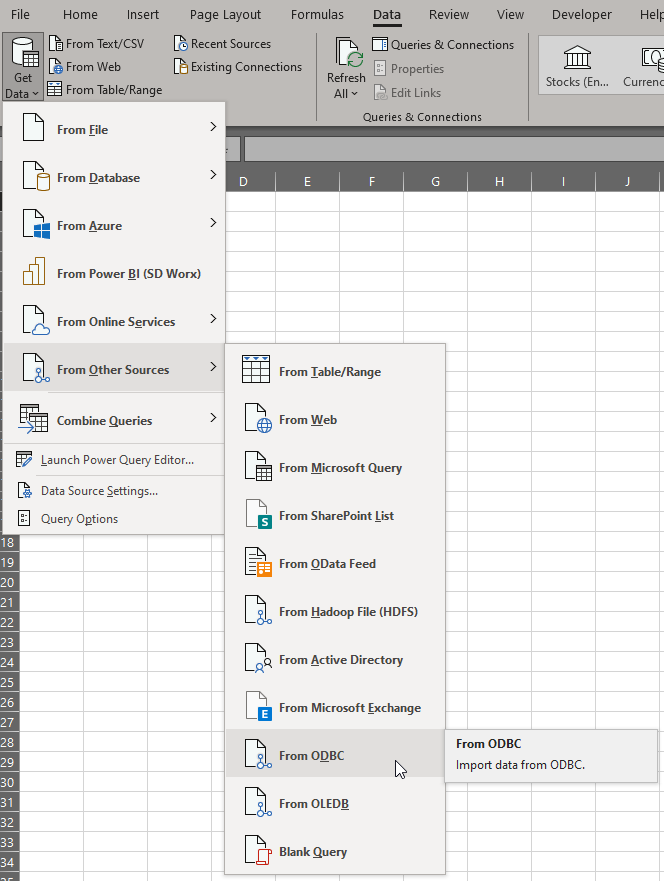
Task: Click the From OLEDB icon
Action: tap(258, 802)
